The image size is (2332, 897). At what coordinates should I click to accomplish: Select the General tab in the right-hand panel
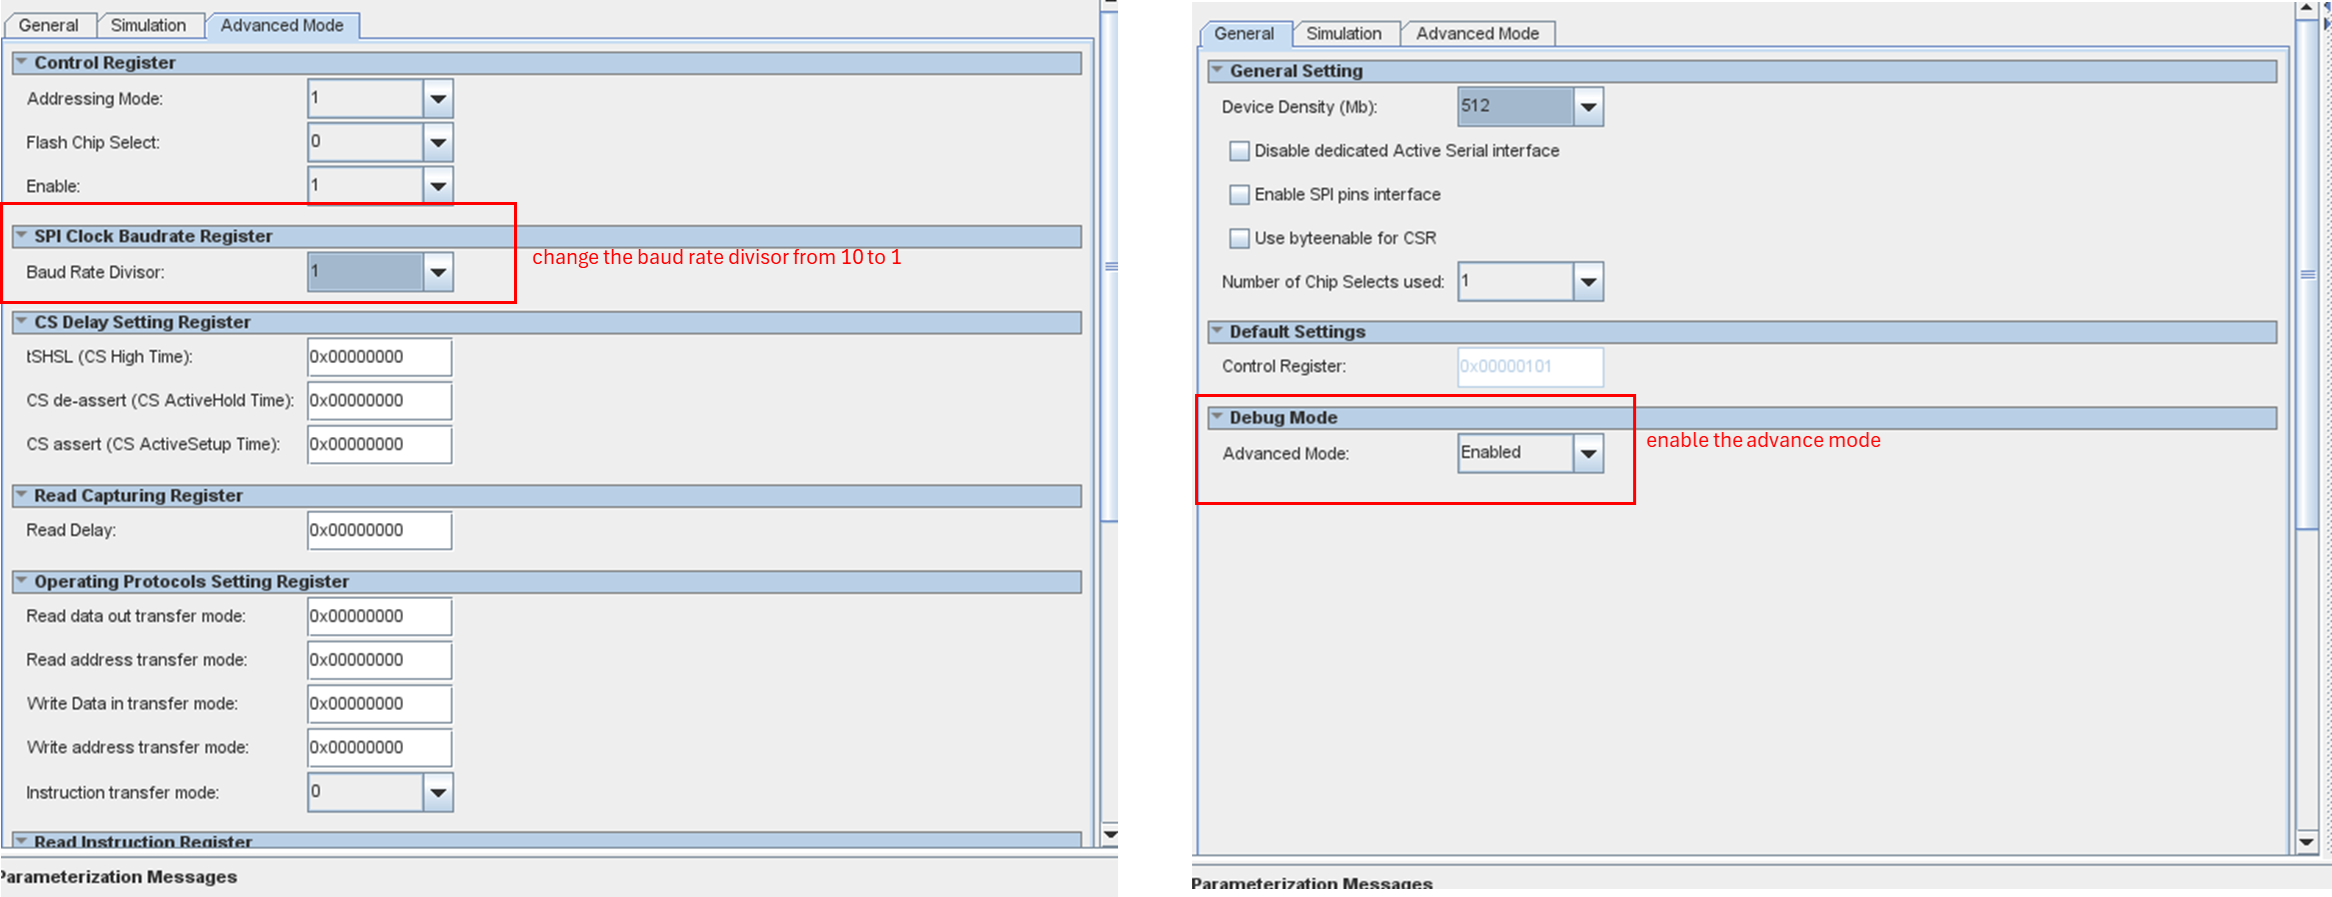click(x=1244, y=33)
